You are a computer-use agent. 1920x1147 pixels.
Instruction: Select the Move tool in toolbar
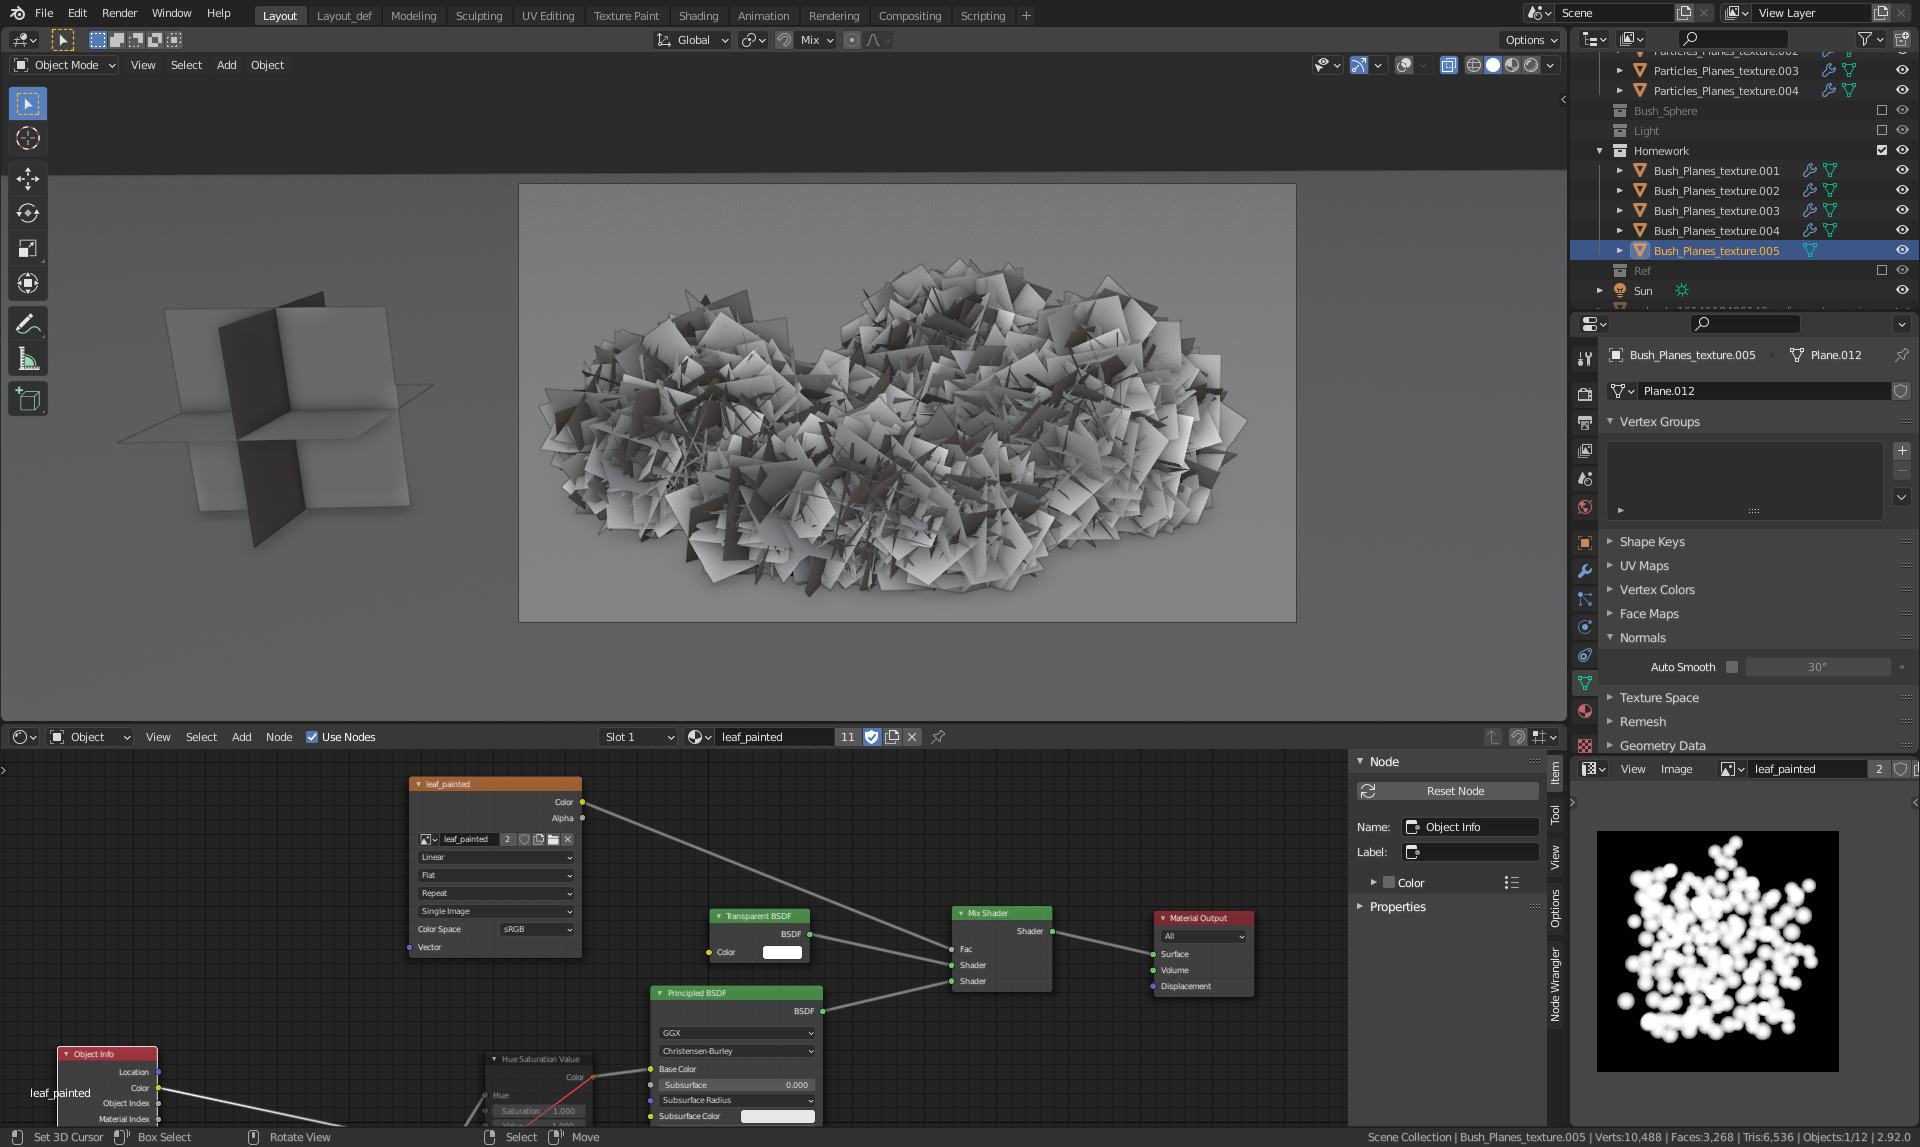[28, 179]
